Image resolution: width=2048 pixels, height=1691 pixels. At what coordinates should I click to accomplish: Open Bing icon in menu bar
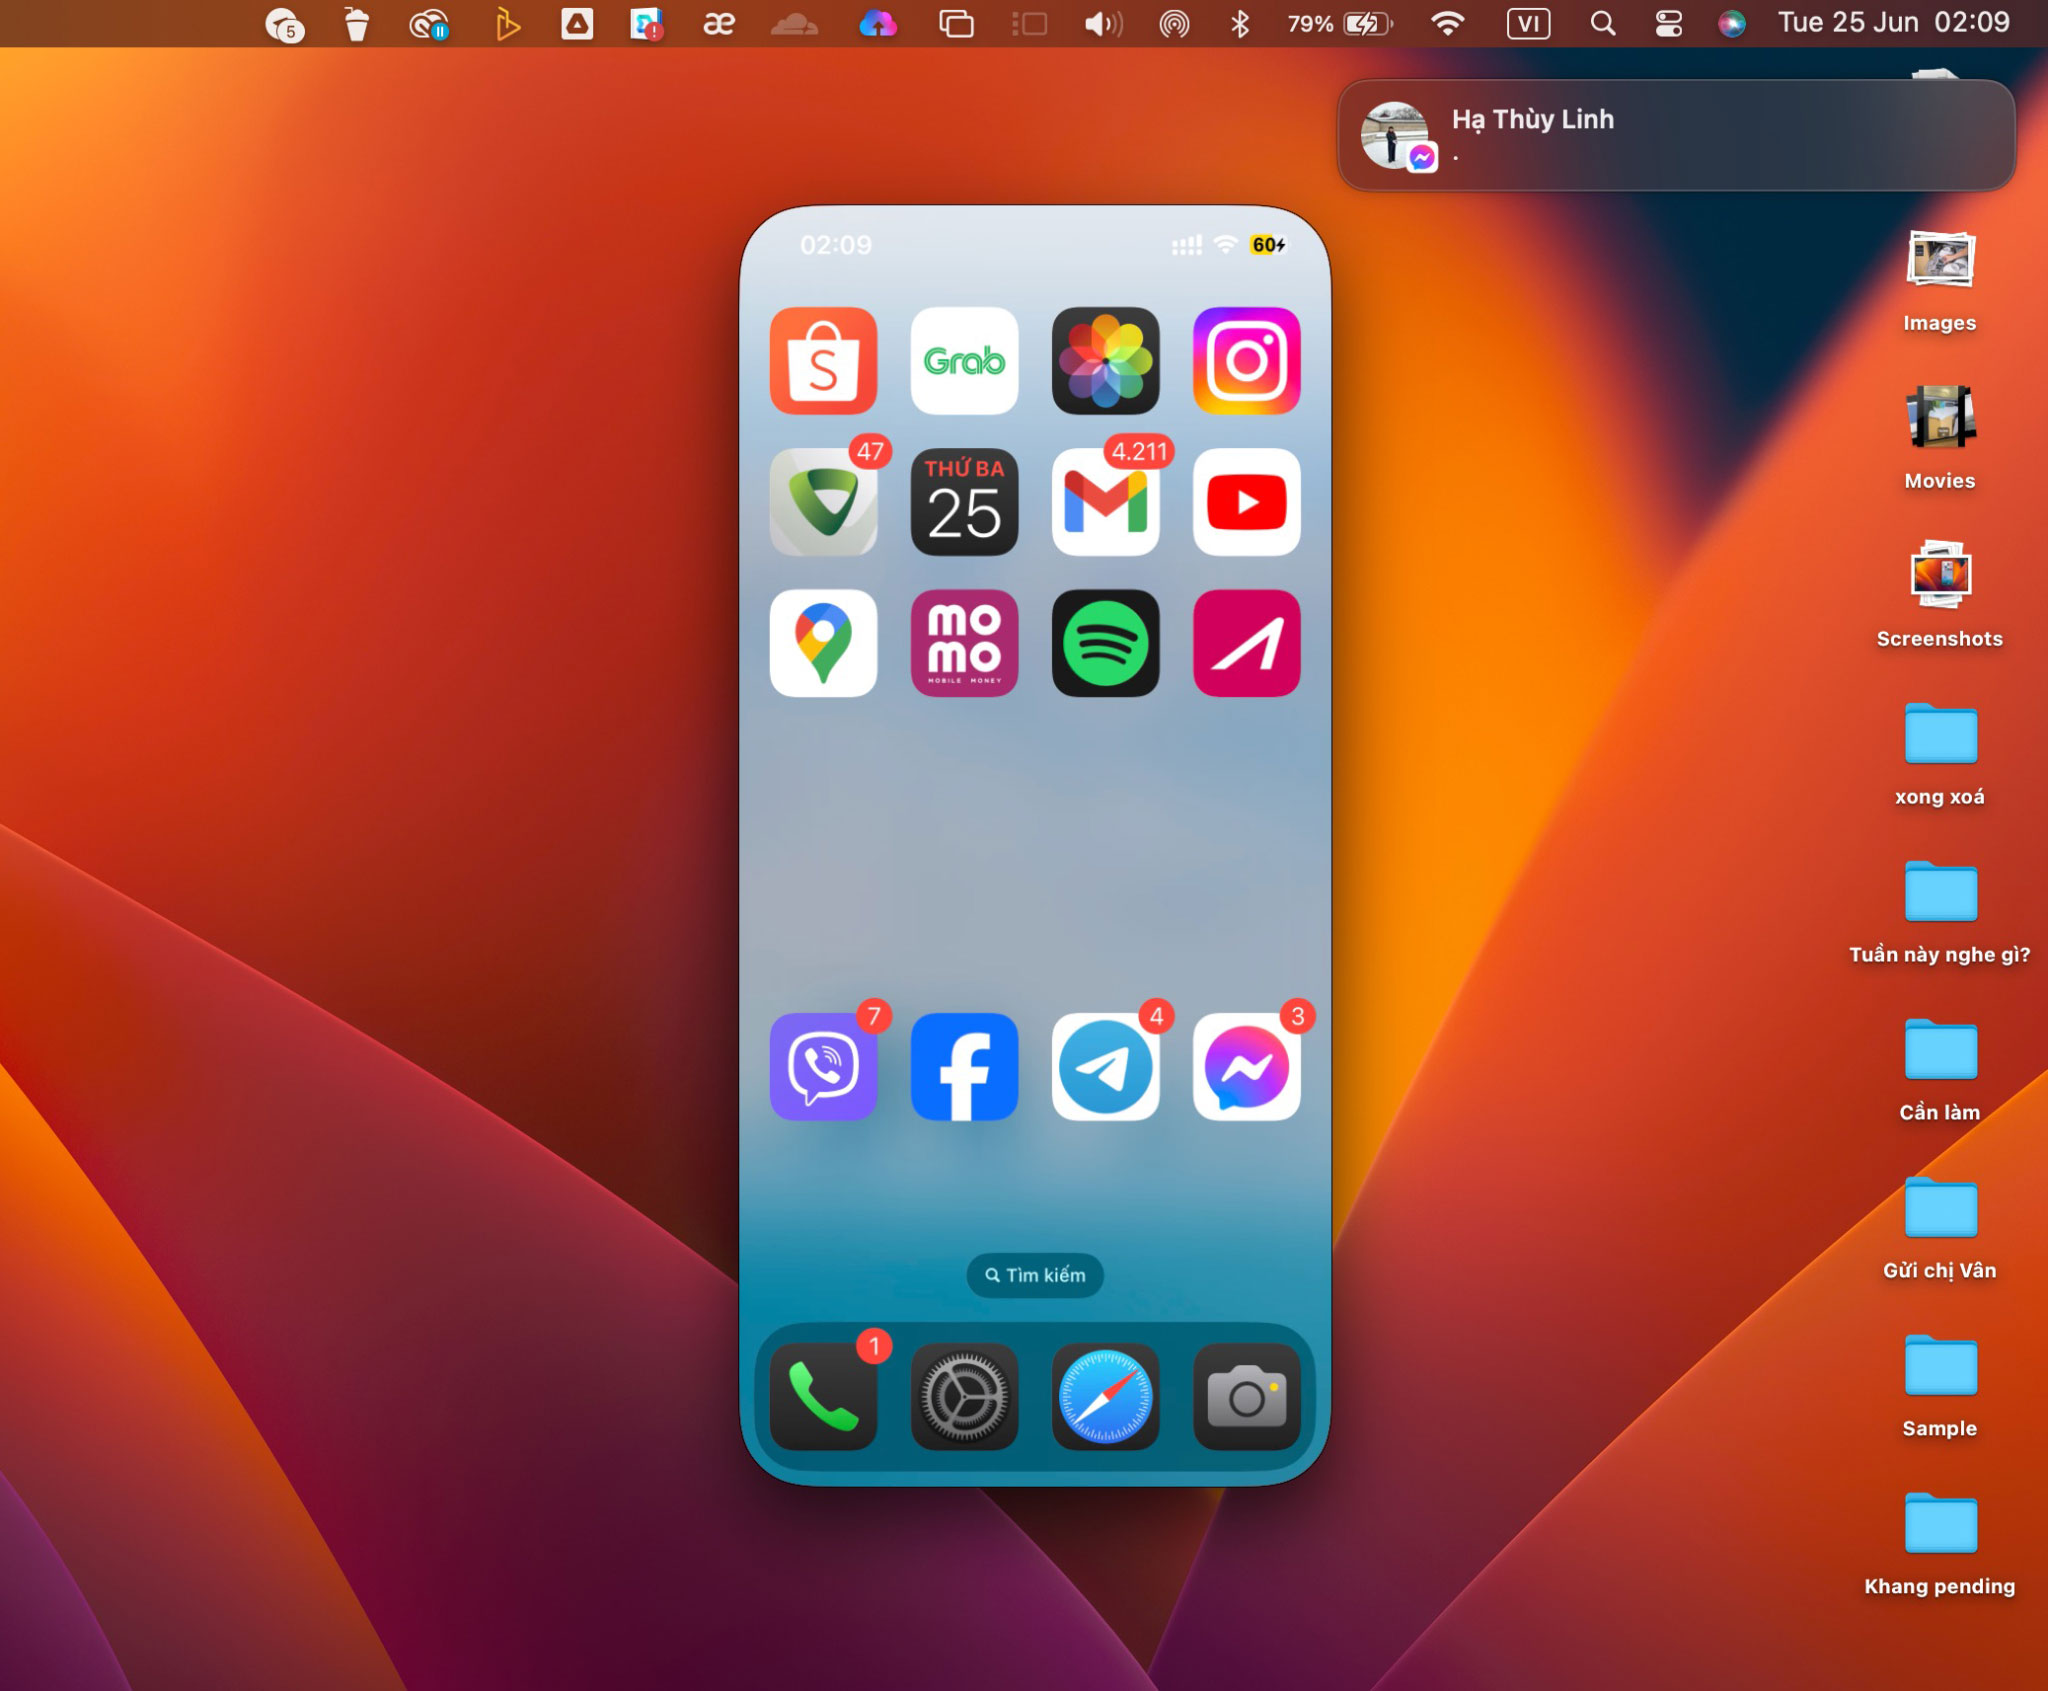click(x=507, y=23)
